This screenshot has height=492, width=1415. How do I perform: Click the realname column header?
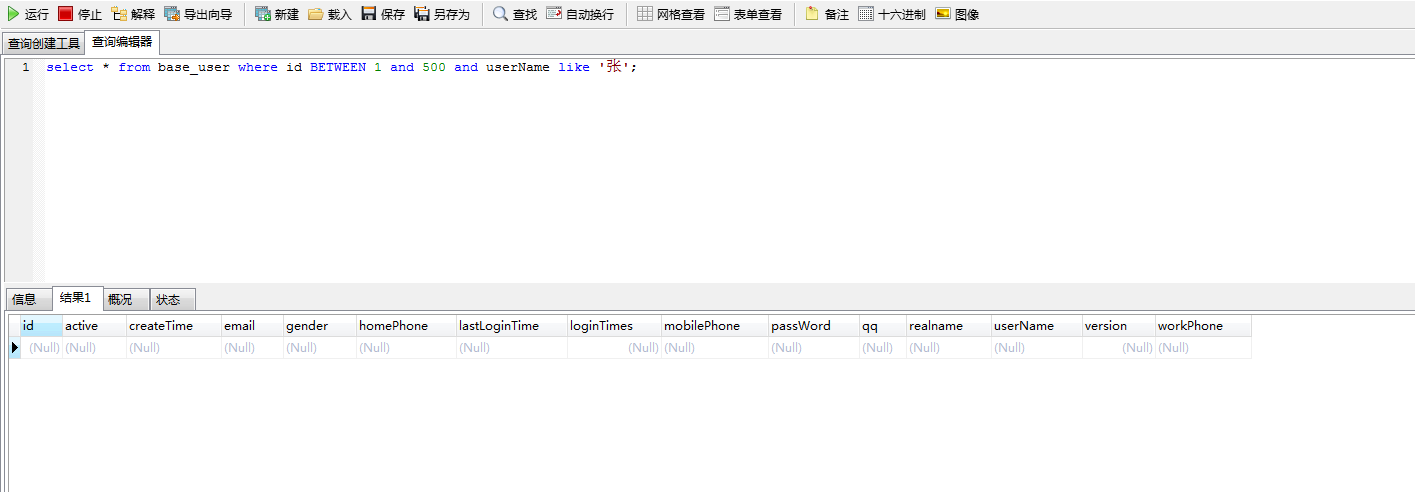coord(949,326)
